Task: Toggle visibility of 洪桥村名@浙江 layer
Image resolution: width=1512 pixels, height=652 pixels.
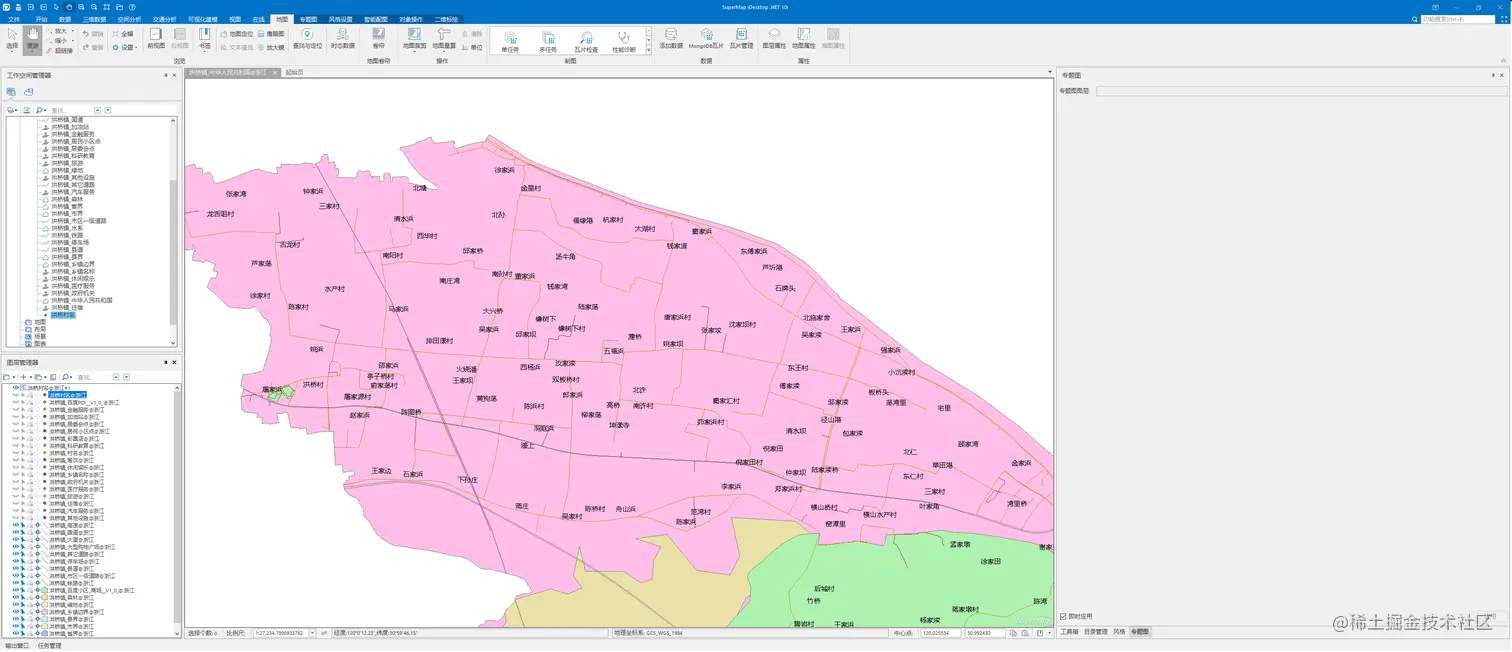Action: pos(16,395)
